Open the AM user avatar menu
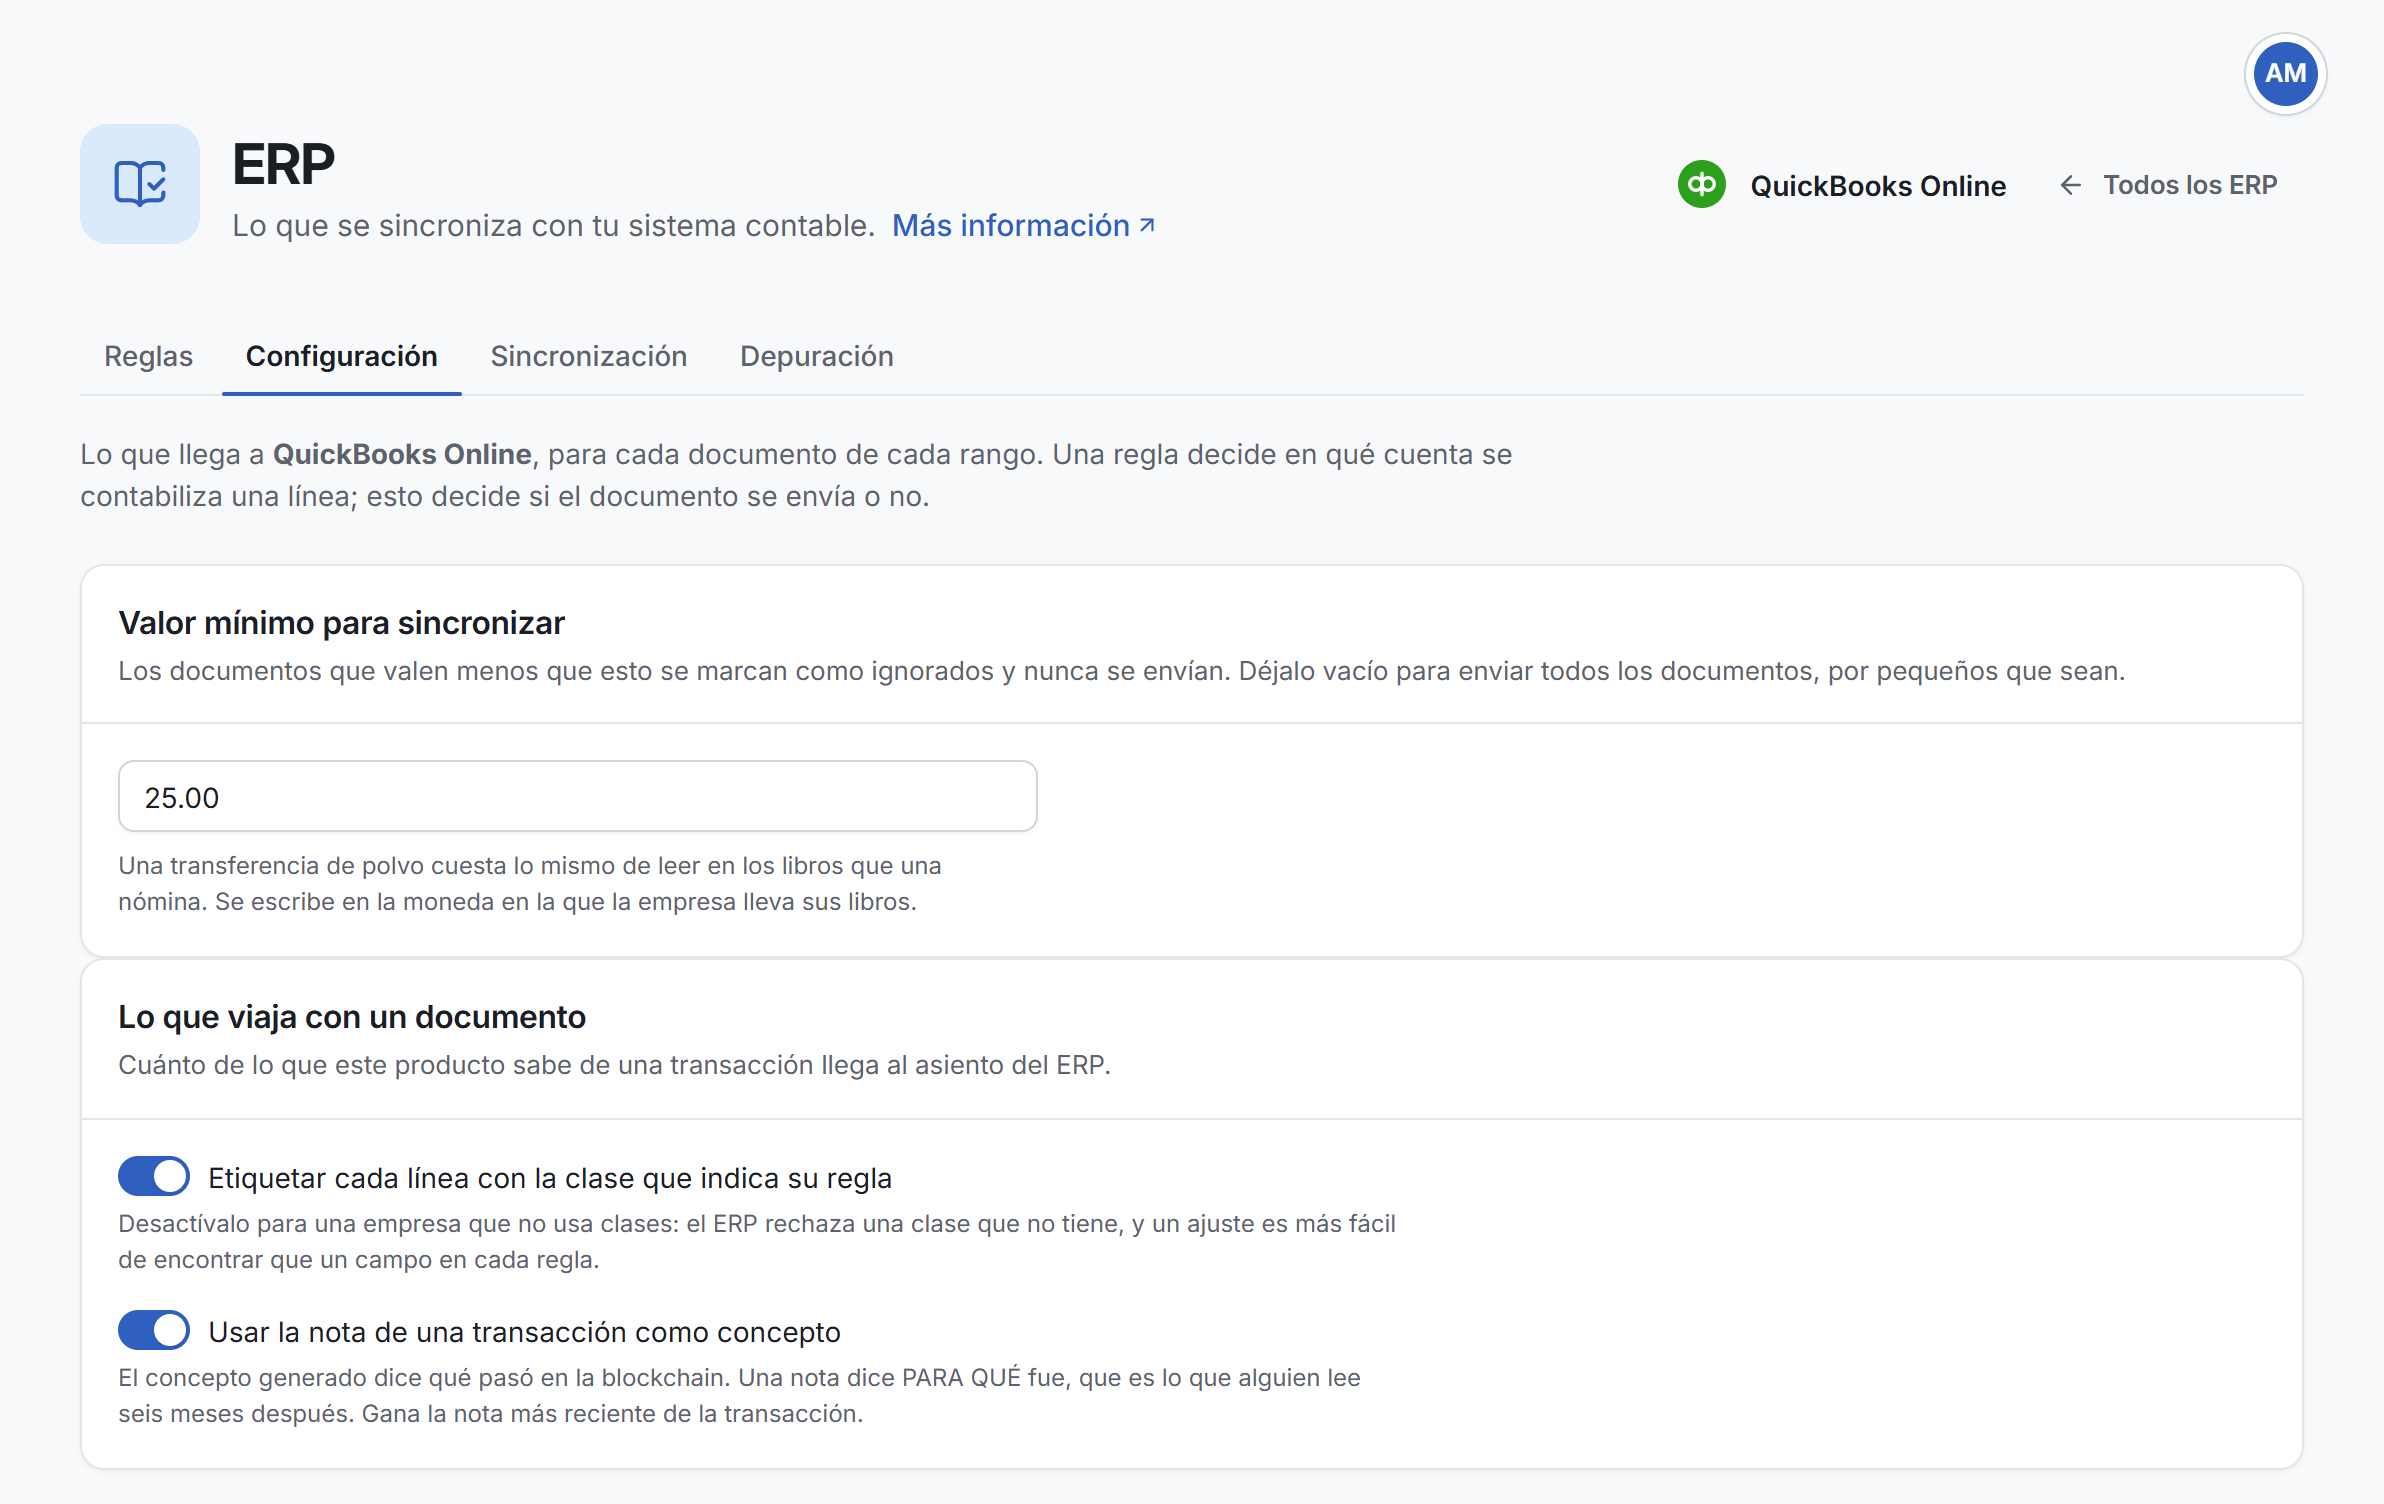The width and height of the screenshot is (2384, 1504). [2285, 74]
